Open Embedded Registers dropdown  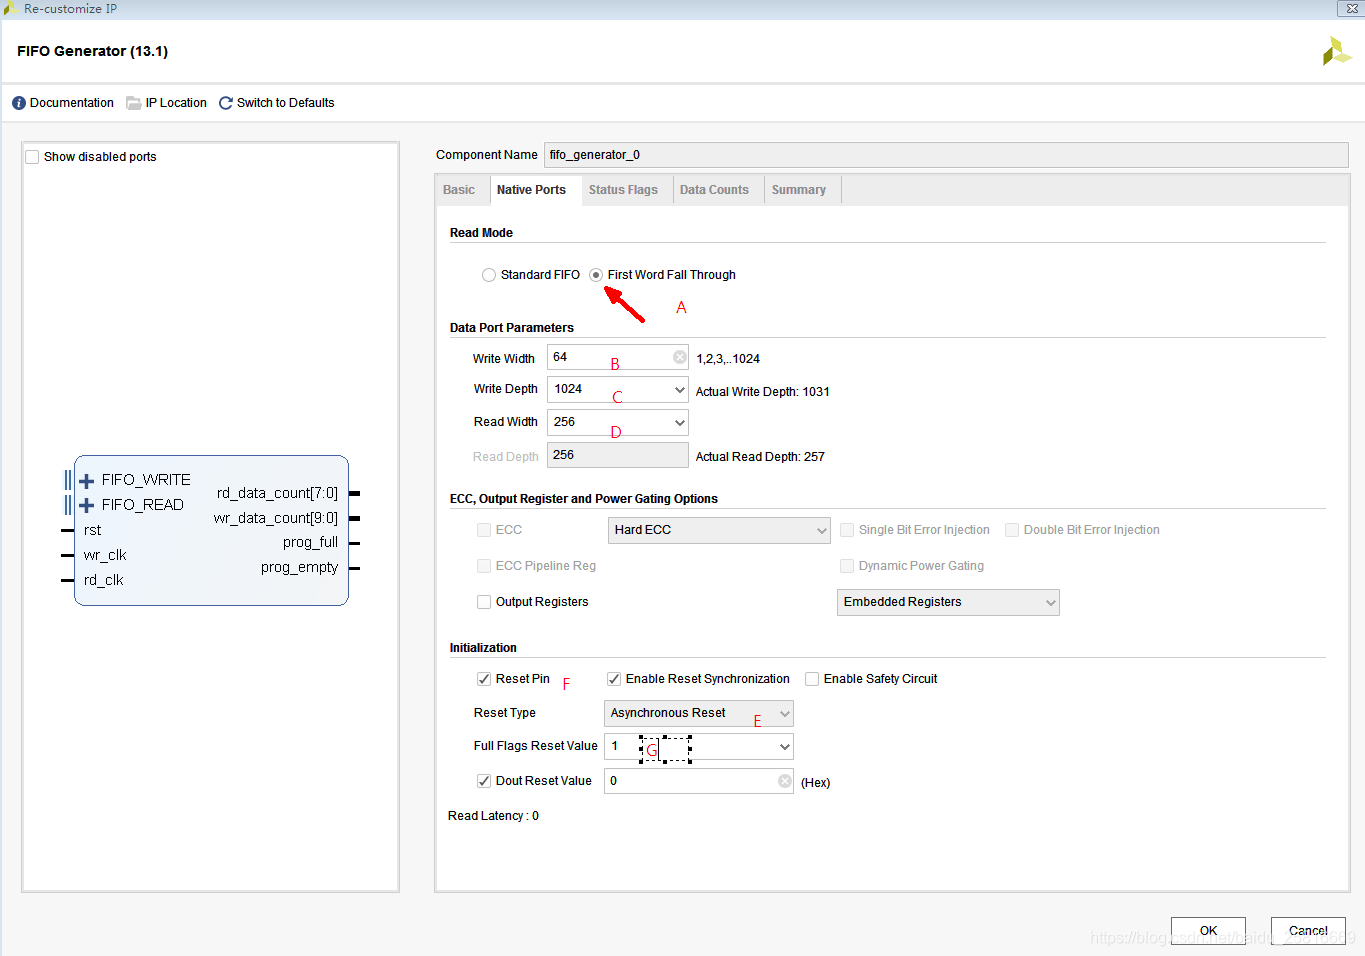pyautogui.click(x=948, y=602)
